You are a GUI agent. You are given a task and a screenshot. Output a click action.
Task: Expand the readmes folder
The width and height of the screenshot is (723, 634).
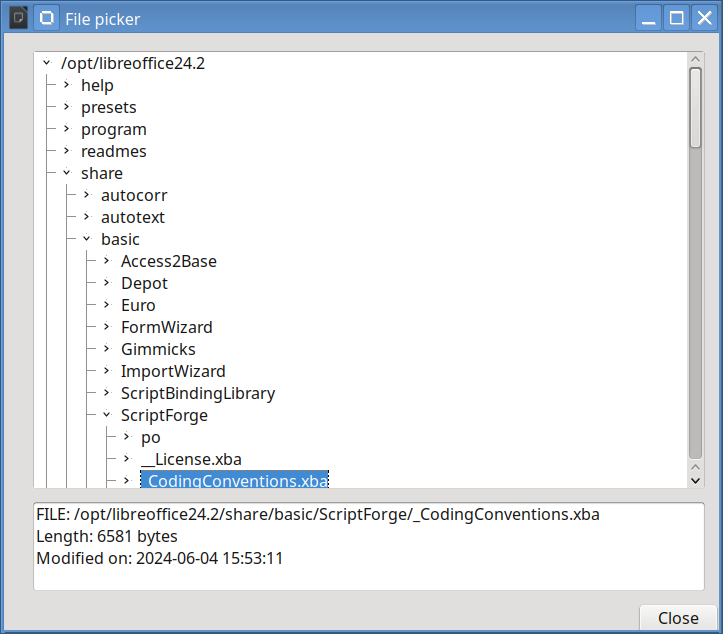[x=67, y=150]
